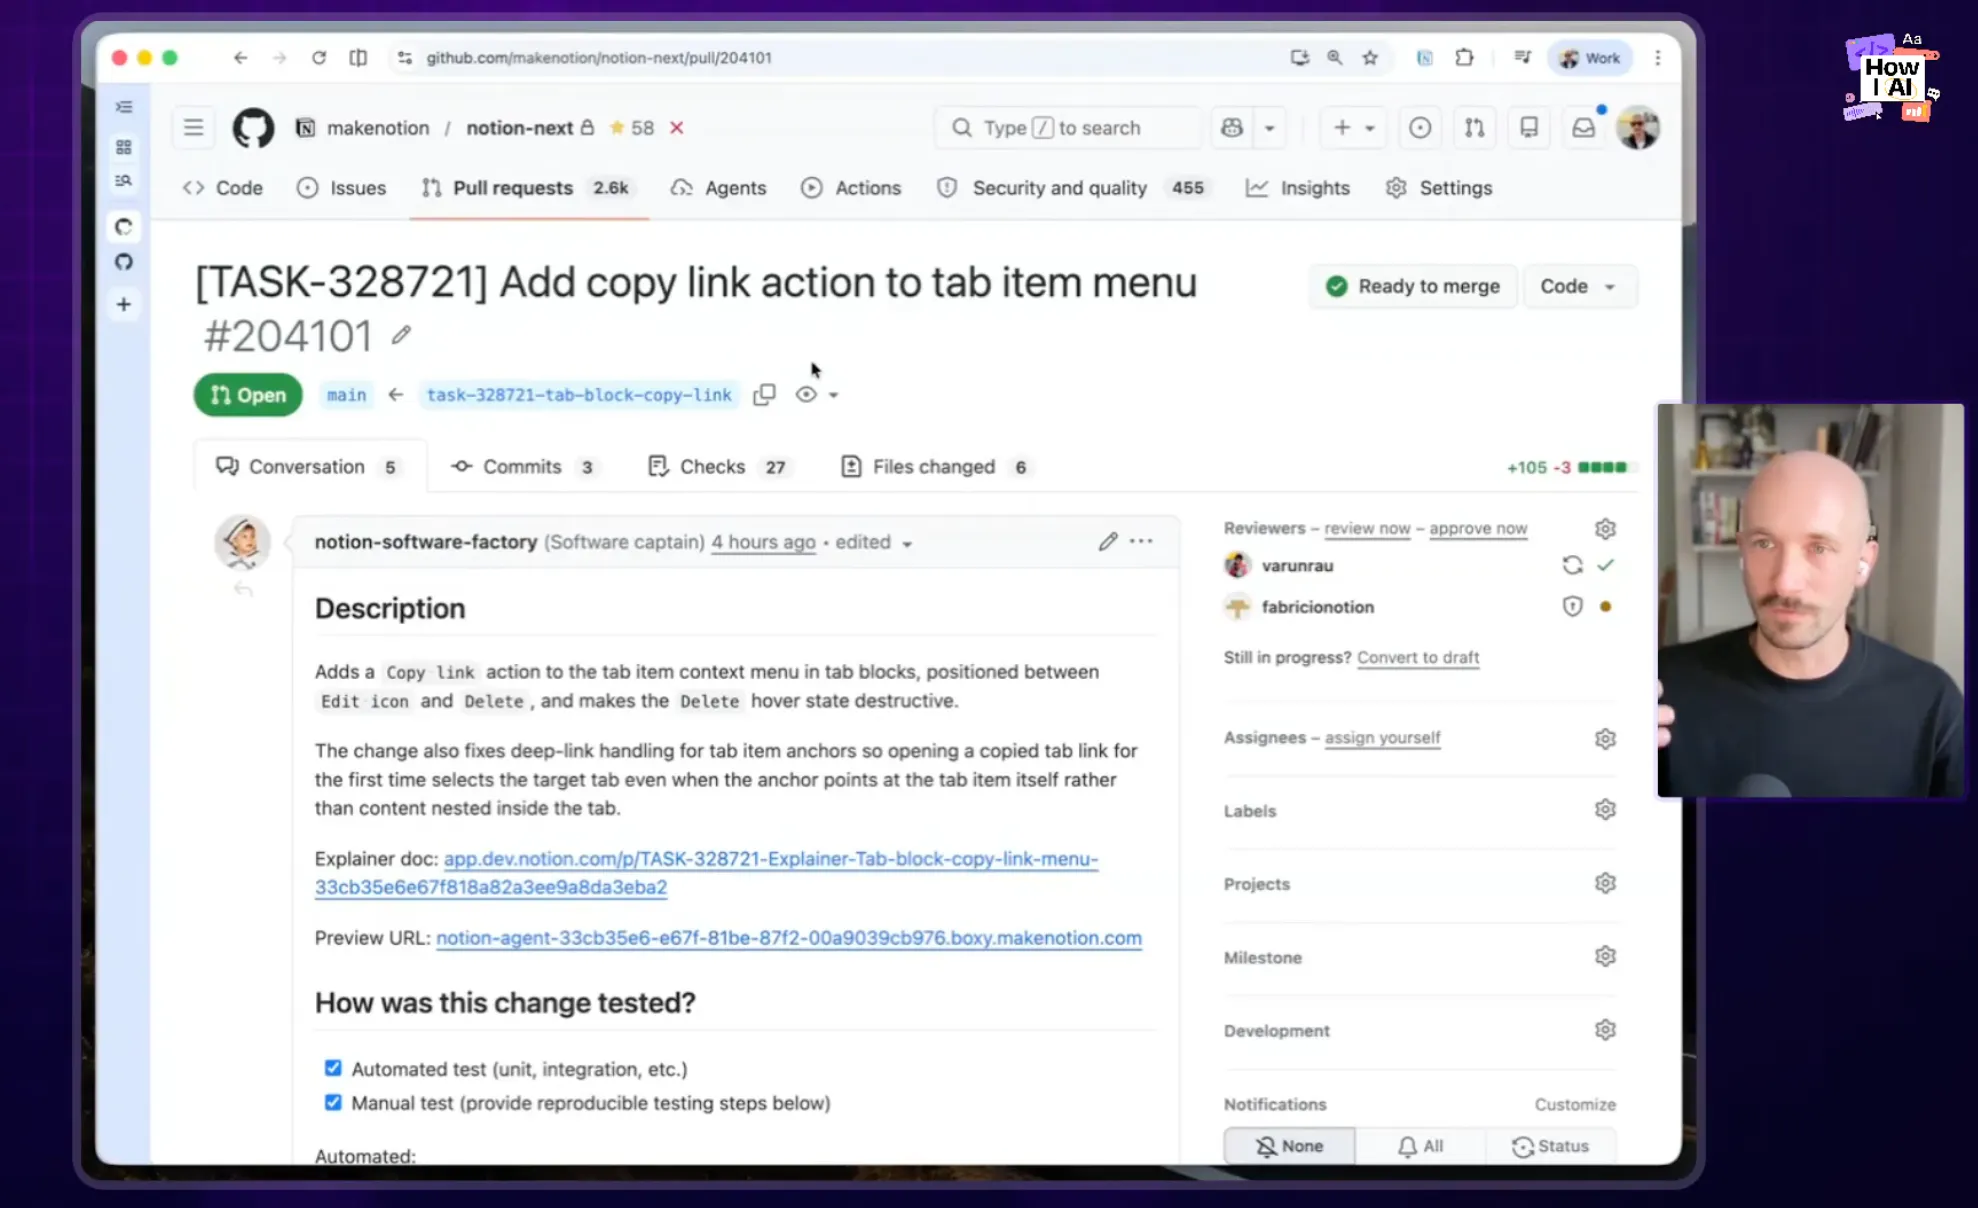Expand the caret next to the eye icon

(x=833, y=395)
